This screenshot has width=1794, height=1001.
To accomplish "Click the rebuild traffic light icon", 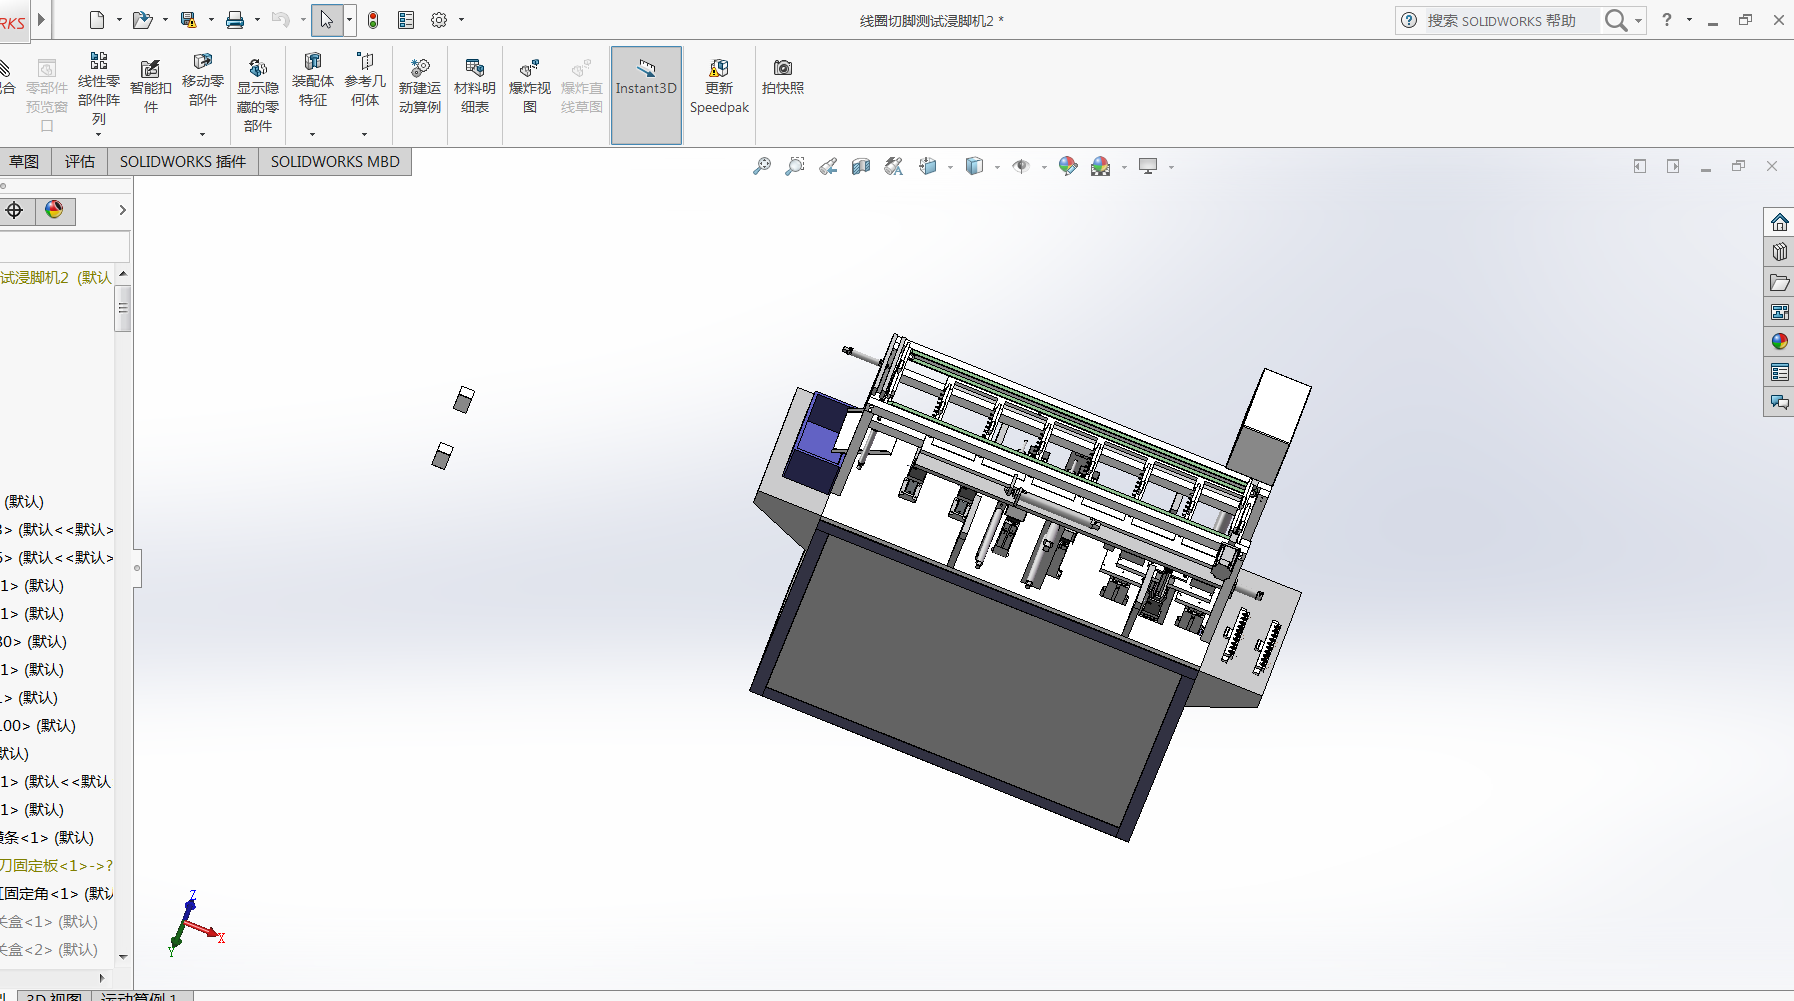I will [x=373, y=20].
